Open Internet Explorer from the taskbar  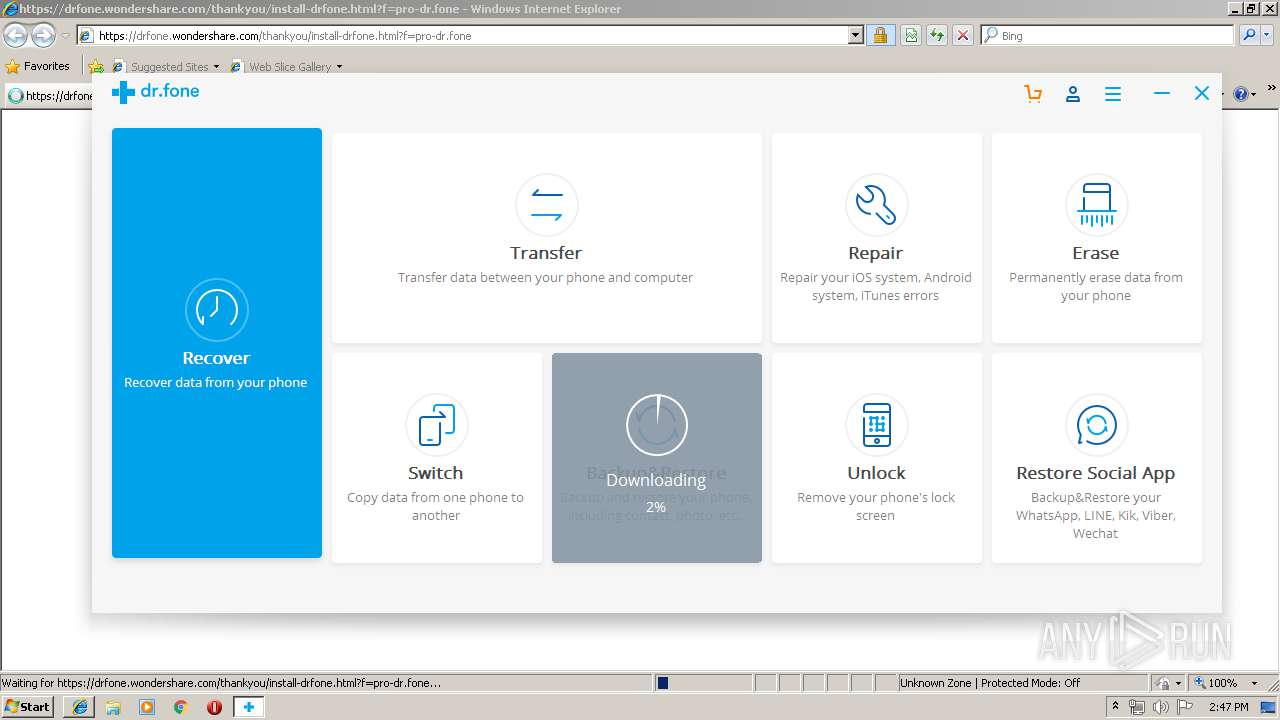coord(80,707)
